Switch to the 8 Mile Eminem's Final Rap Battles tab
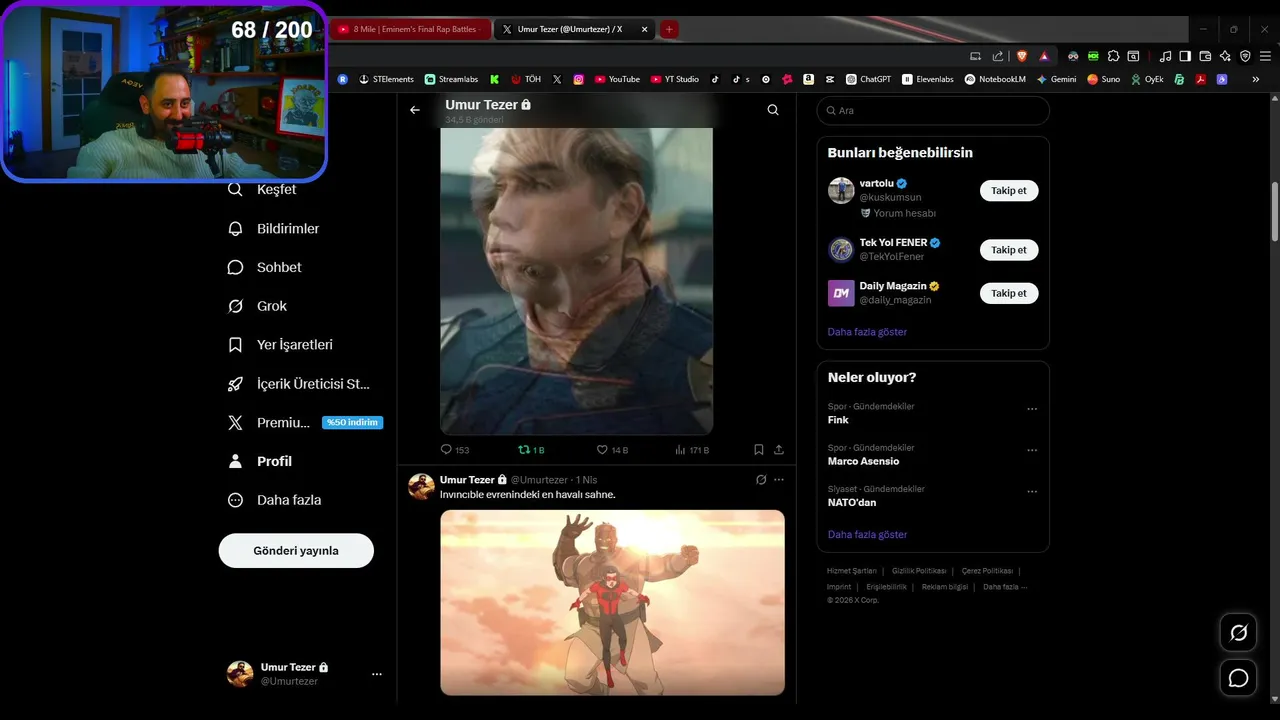 coord(410,29)
